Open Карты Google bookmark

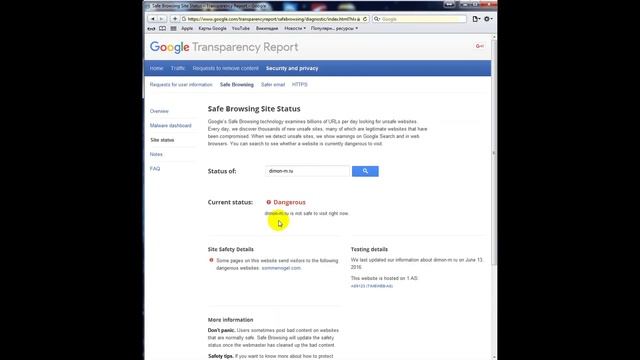[x=212, y=29]
